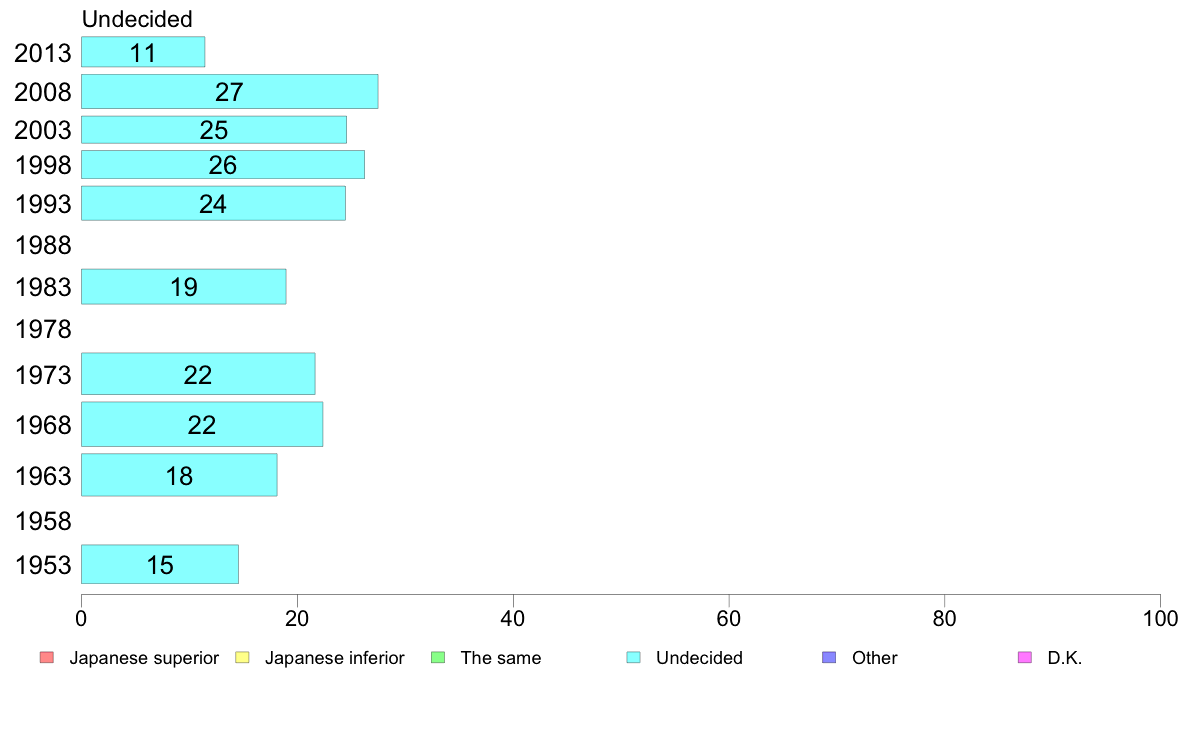Screen dimensions: 1188x736
Task: Select the 2003 bar showing 25
Action: 214,130
